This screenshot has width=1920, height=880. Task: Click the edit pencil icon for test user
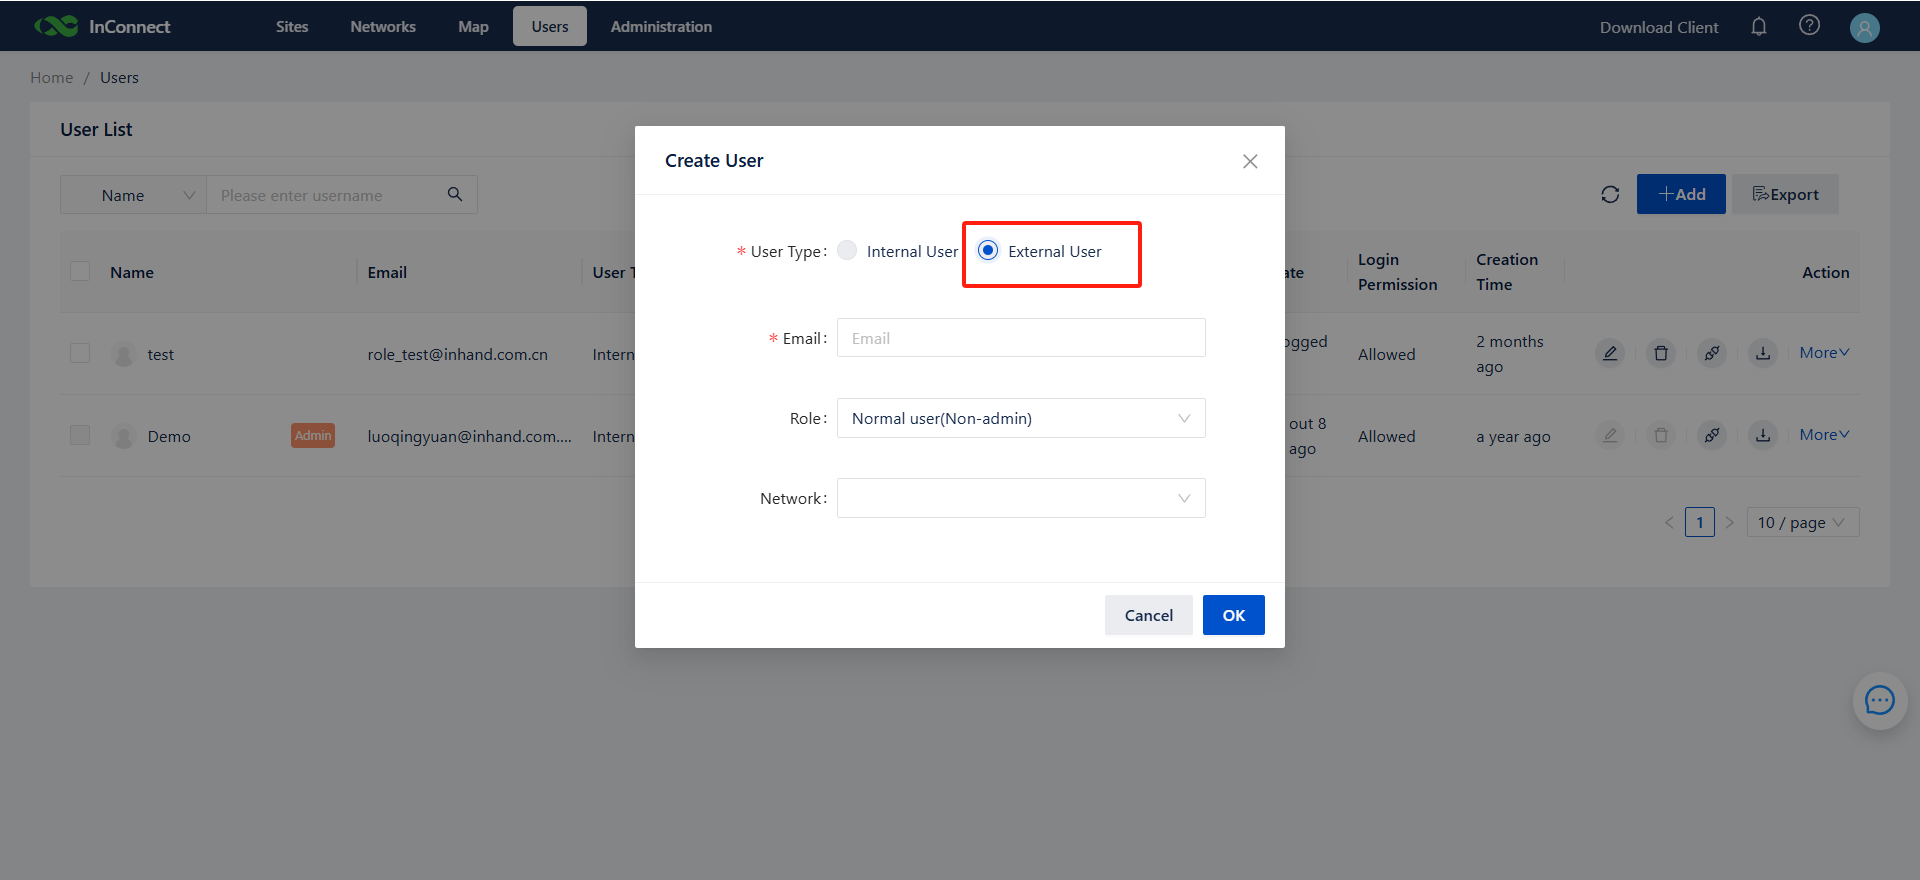[x=1609, y=353]
